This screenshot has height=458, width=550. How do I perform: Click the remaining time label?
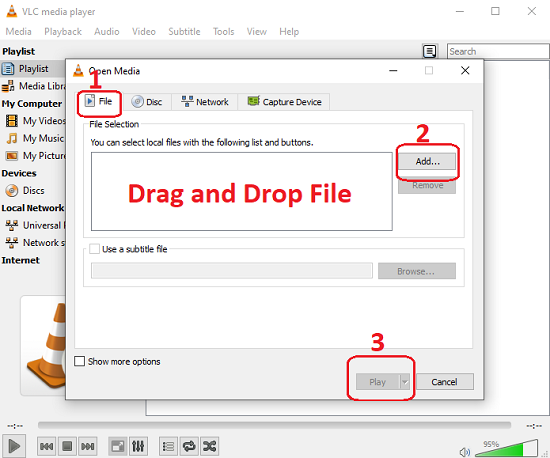[534, 426]
